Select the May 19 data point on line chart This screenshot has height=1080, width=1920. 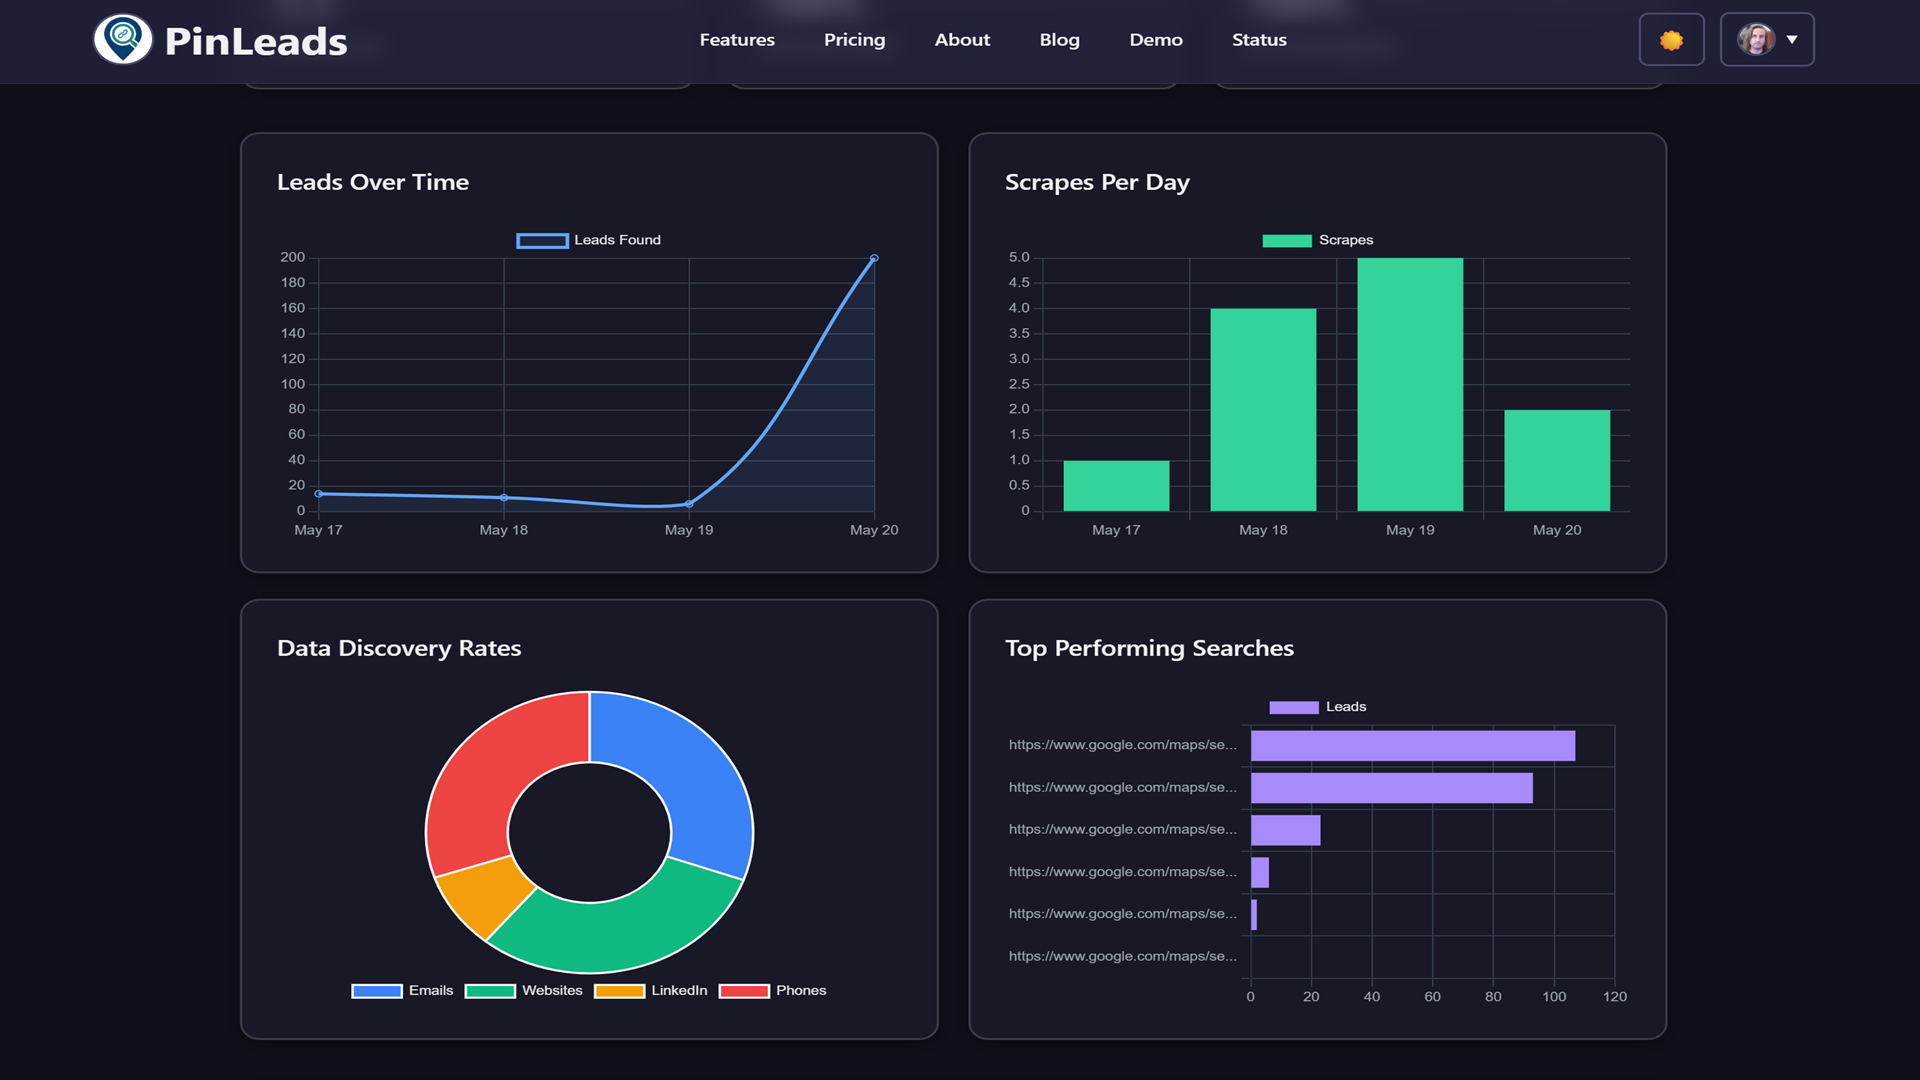coord(689,503)
